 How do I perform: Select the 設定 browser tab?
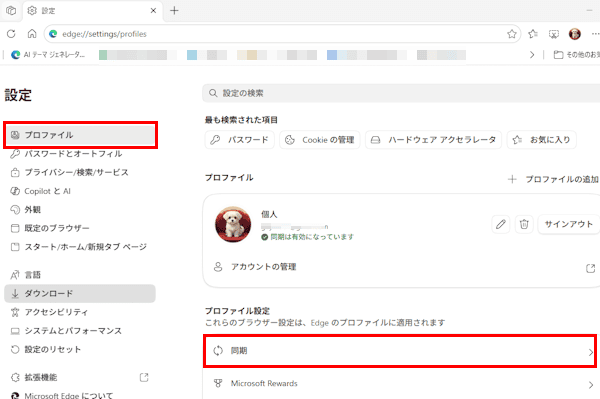coord(93,11)
